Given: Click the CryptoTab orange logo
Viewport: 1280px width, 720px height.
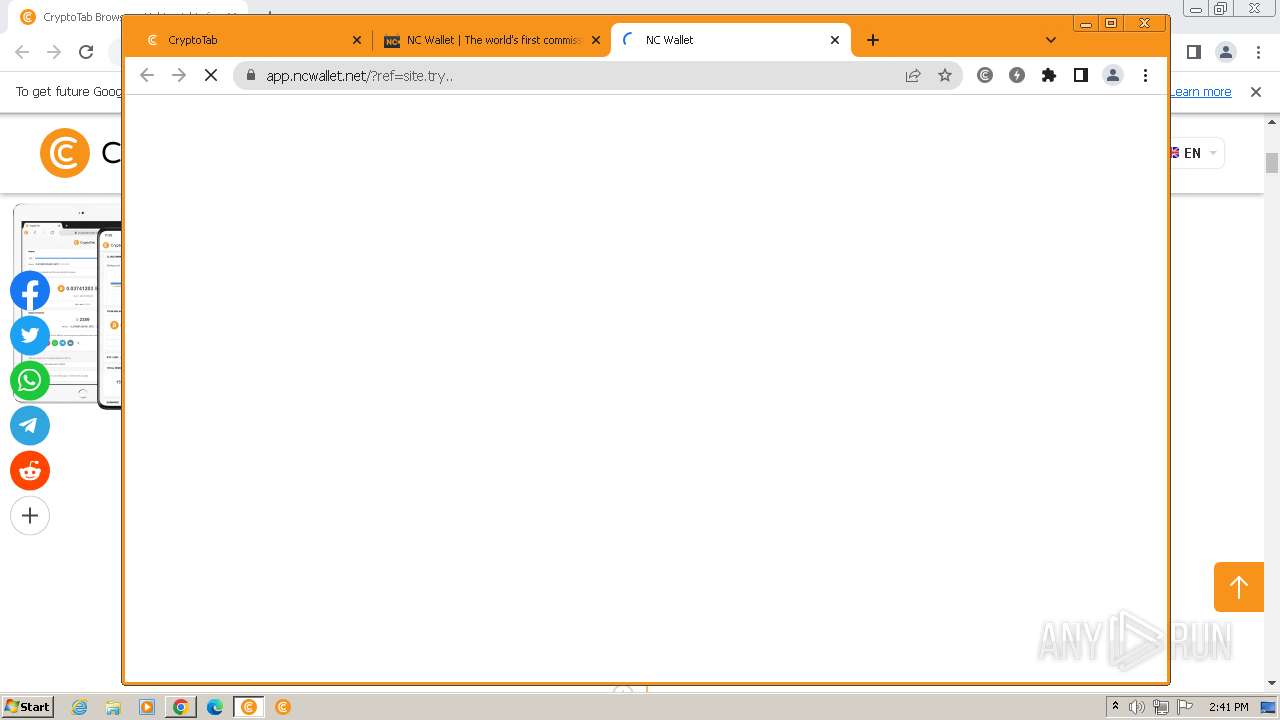Looking at the screenshot, I should coord(65,153).
